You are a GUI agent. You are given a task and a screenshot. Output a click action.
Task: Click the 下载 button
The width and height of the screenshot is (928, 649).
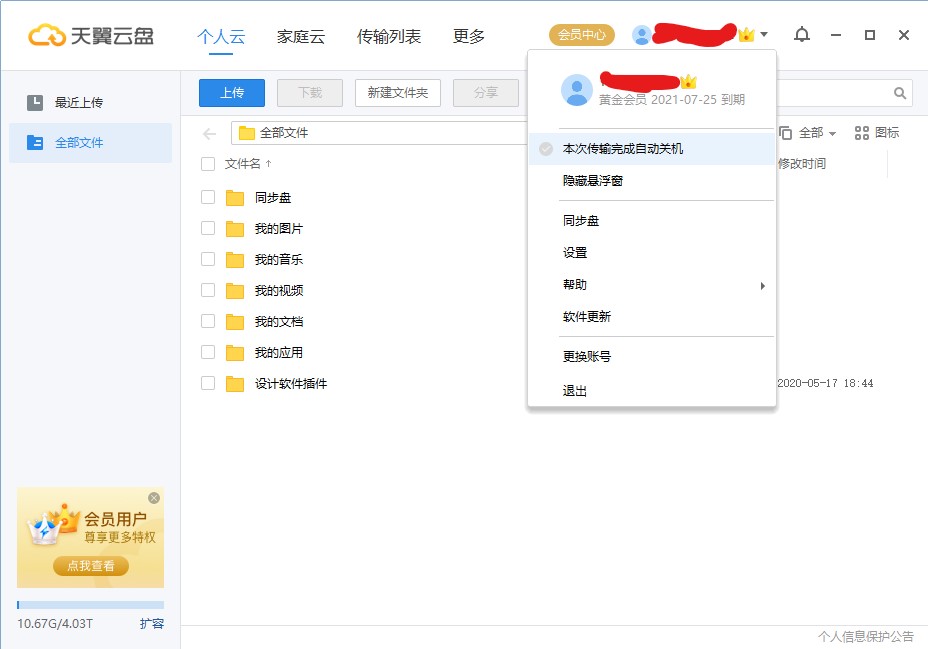click(x=310, y=93)
